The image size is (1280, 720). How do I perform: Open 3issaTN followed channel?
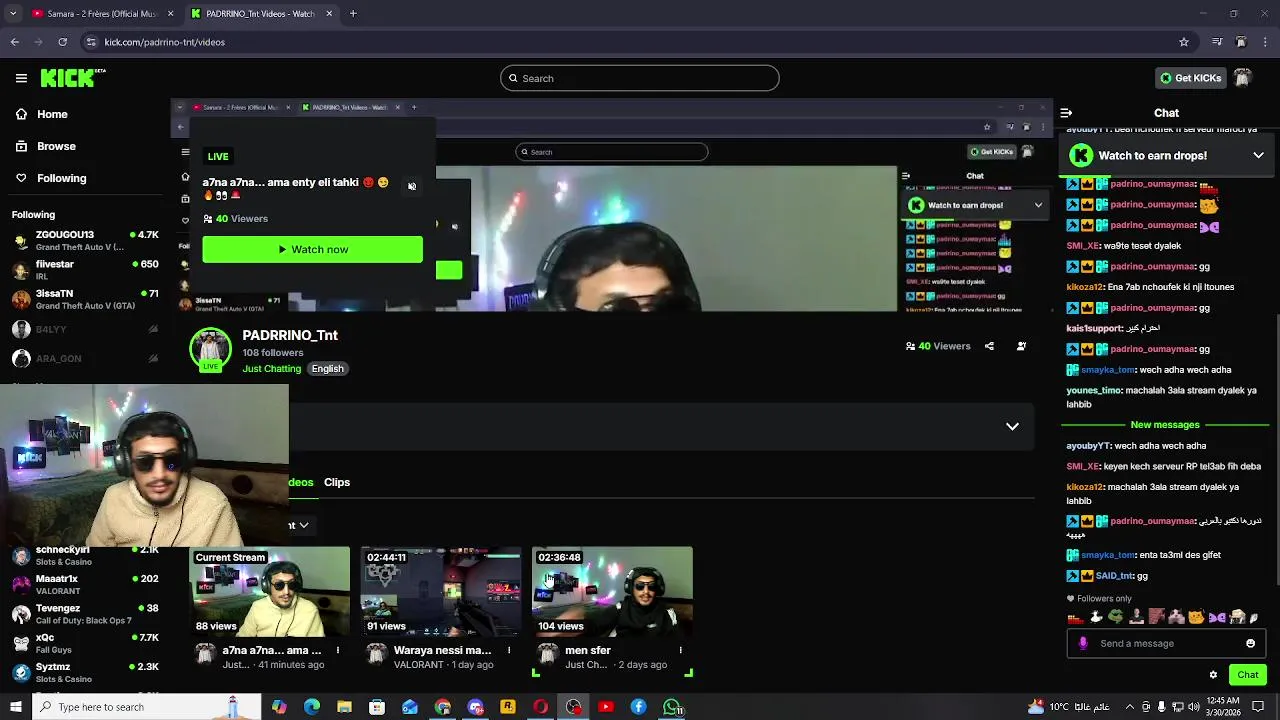click(x=85, y=299)
